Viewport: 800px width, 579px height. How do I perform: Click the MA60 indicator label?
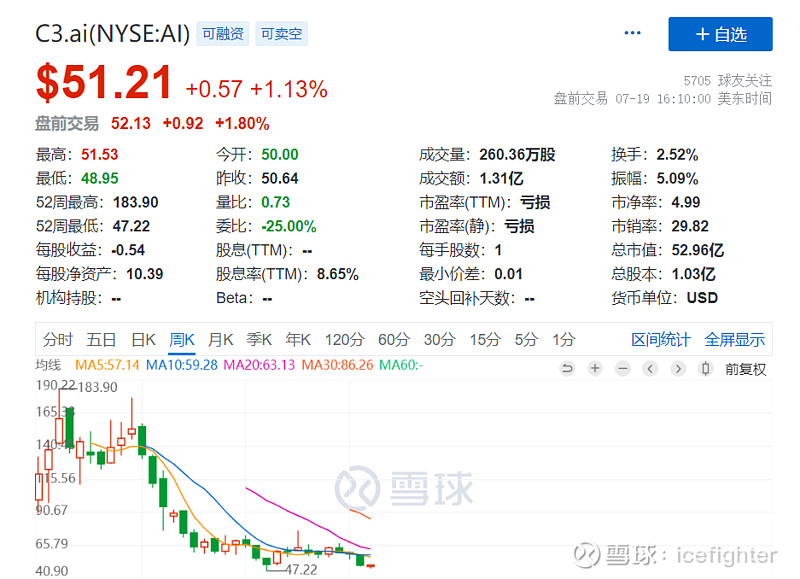pyautogui.click(x=401, y=365)
